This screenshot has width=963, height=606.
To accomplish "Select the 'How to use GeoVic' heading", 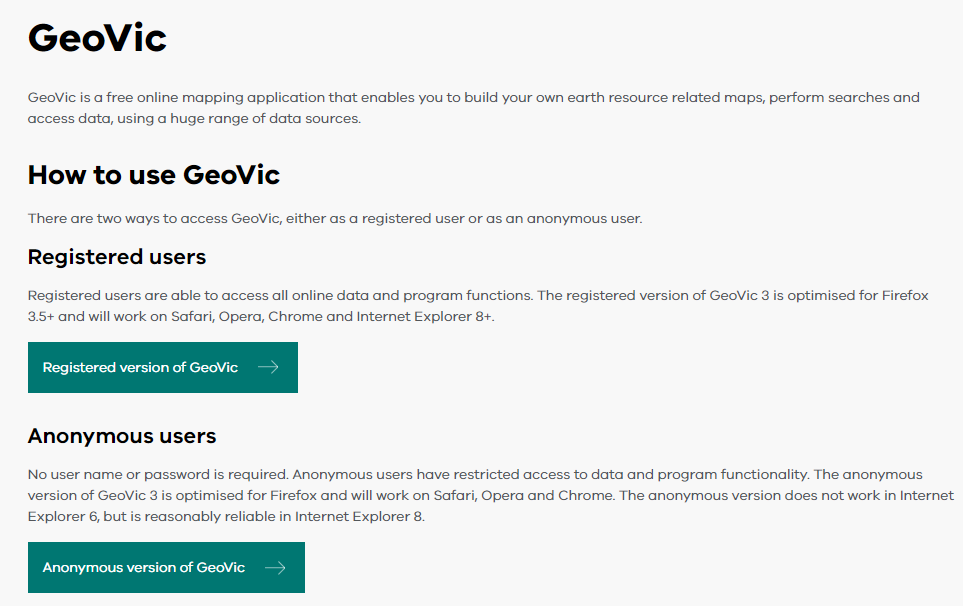I will [154, 175].
